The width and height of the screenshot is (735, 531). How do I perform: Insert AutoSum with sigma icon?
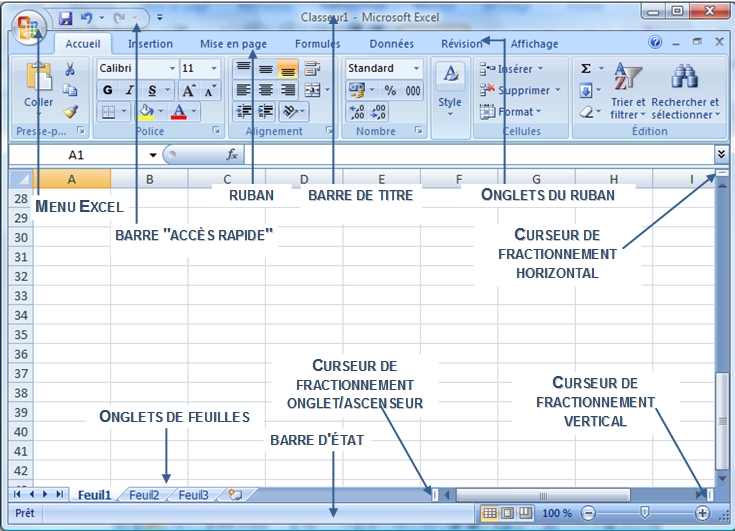coord(586,69)
